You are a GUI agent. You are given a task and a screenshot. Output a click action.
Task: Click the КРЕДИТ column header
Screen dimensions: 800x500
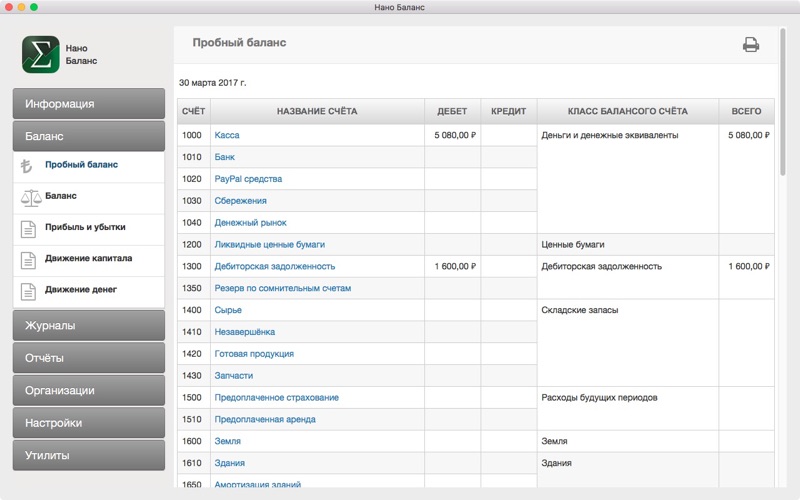click(x=509, y=111)
